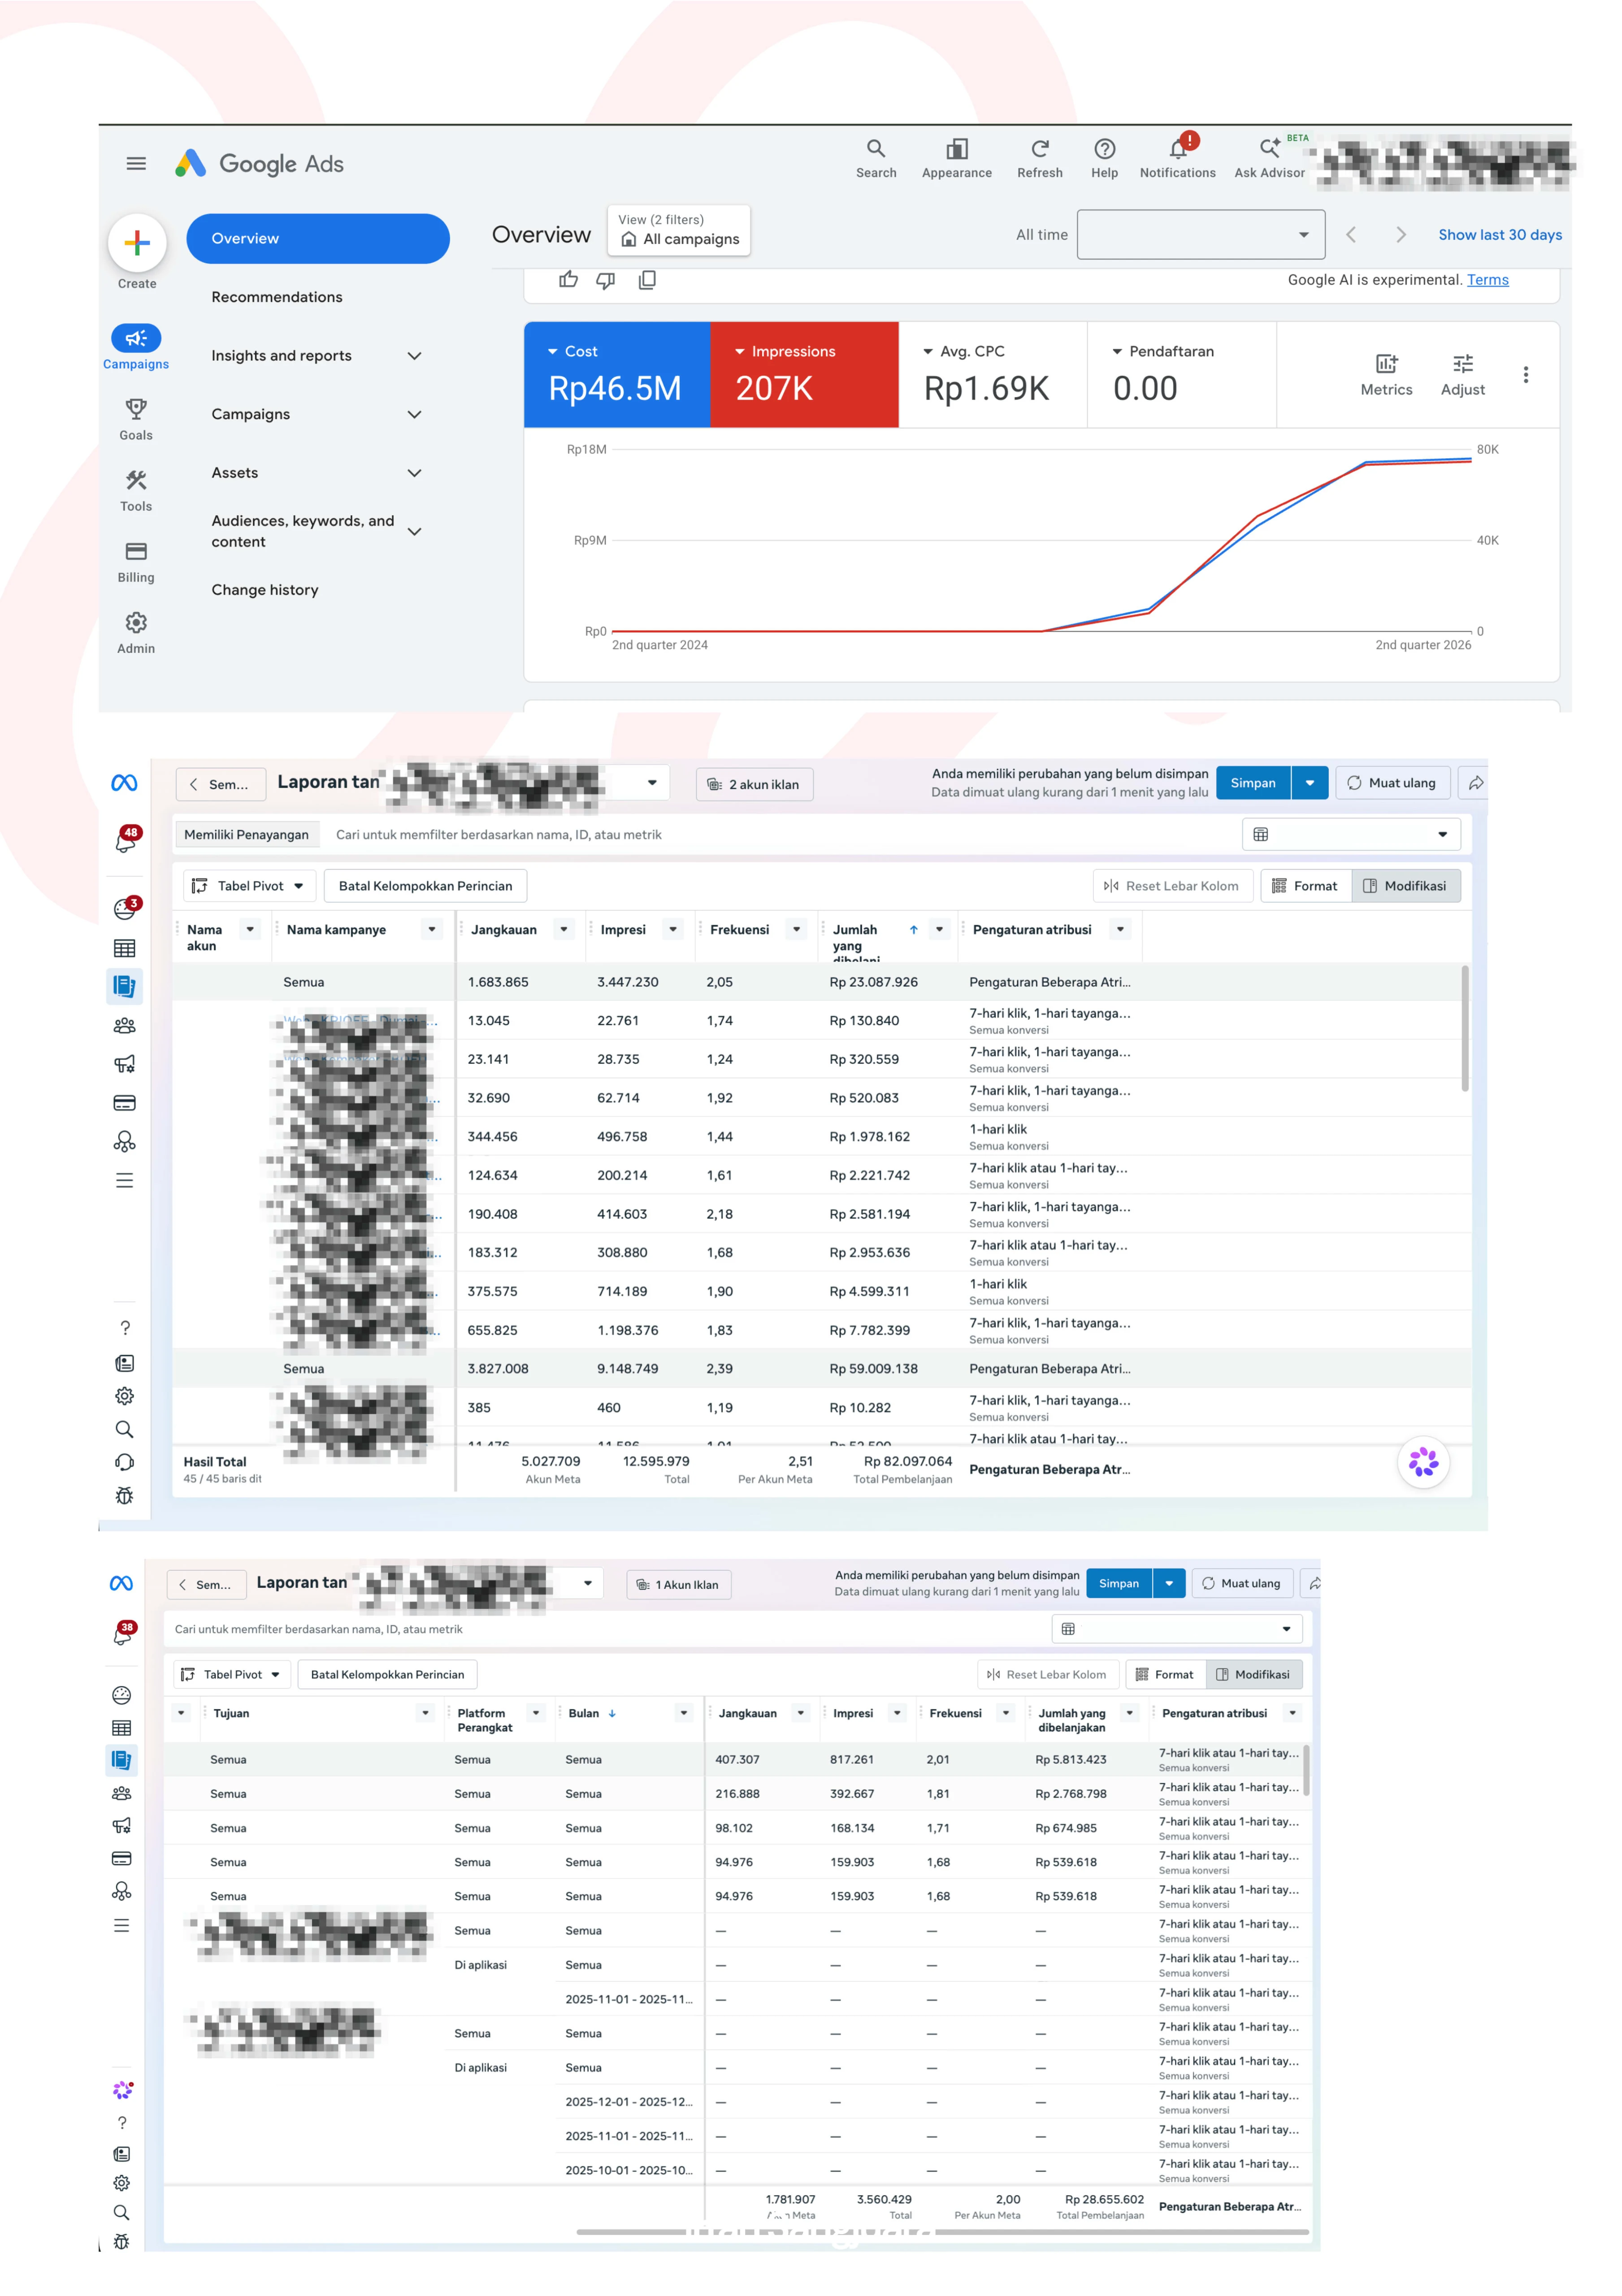Open Tools in the Google Ads rail

[136, 490]
